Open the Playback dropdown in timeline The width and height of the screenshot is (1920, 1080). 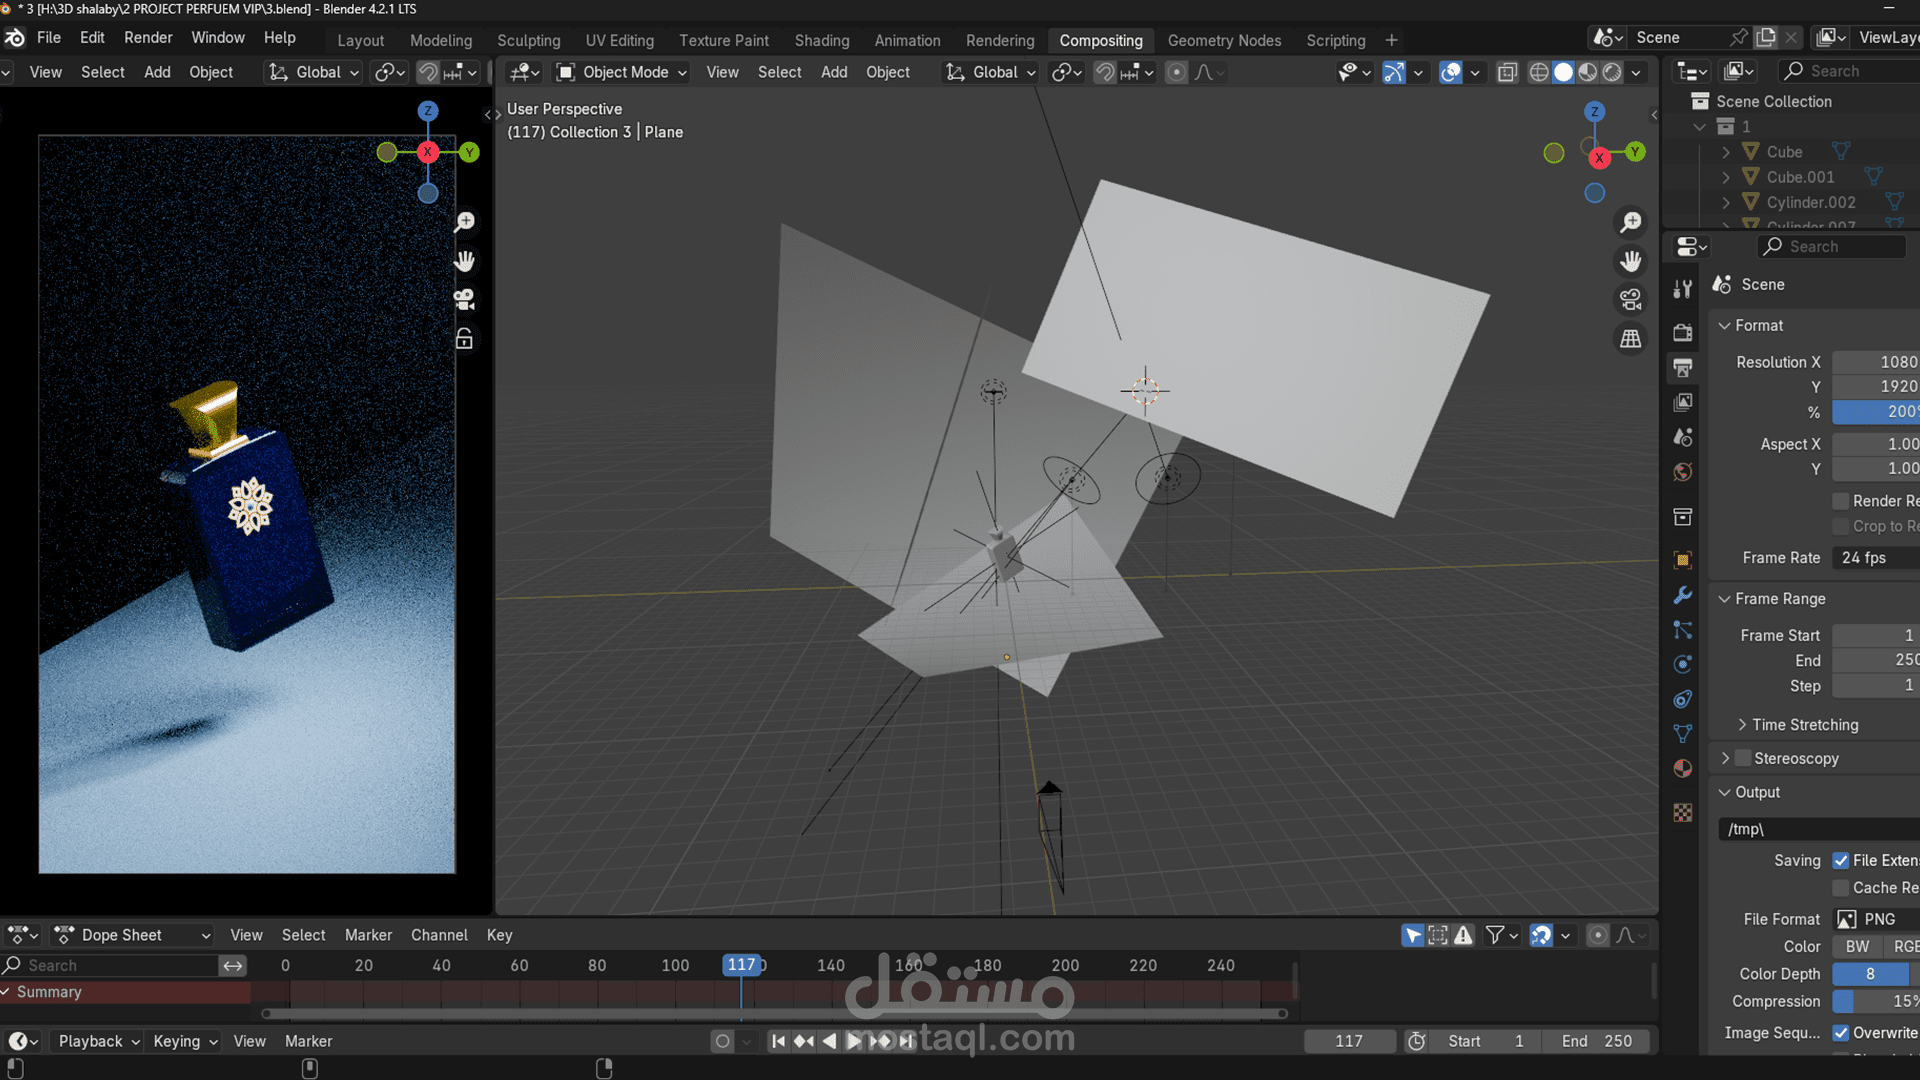pos(98,1041)
